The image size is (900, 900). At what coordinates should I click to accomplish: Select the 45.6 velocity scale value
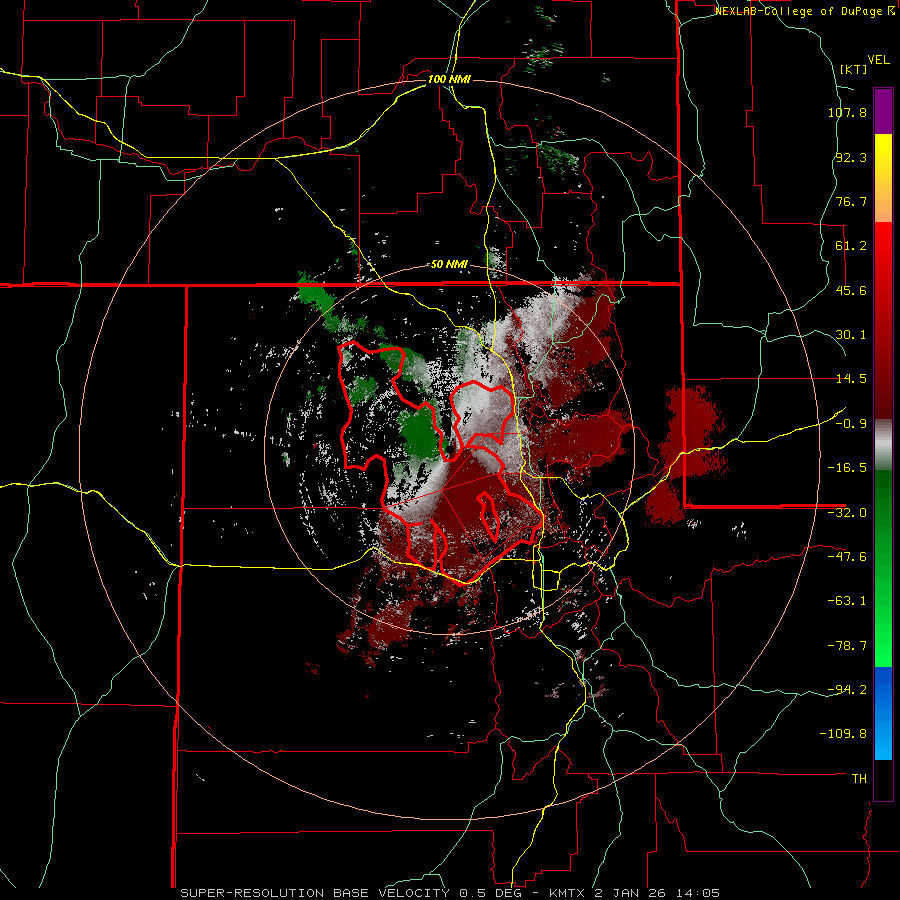[851, 290]
